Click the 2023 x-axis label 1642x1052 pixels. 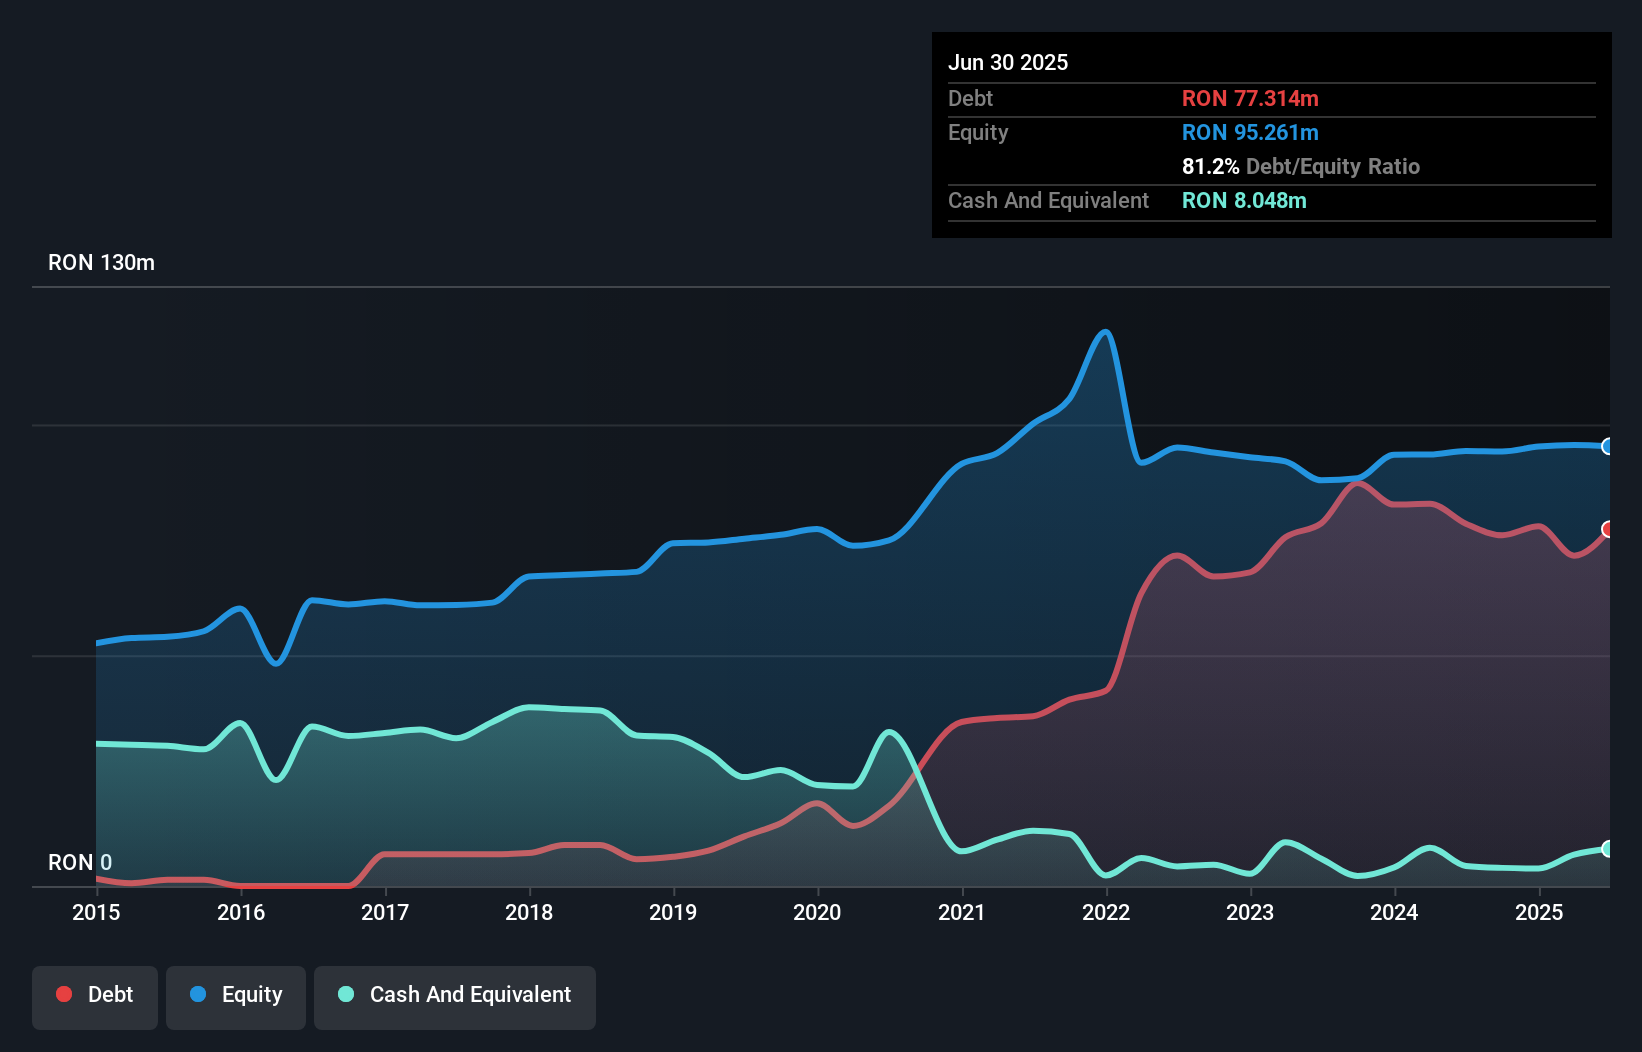[x=1250, y=912]
